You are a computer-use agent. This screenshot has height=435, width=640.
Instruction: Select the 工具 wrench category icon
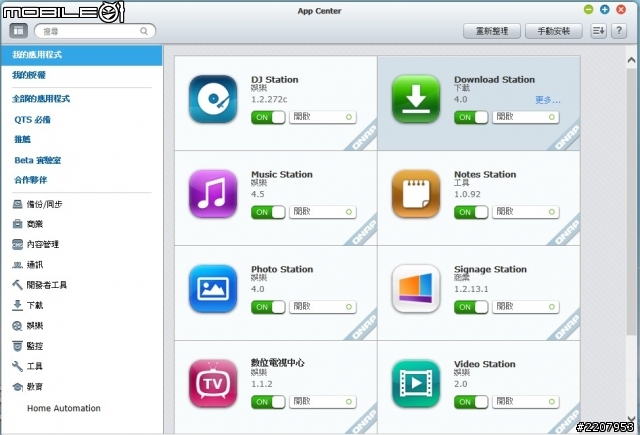pyautogui.click(x=17, y=366)
